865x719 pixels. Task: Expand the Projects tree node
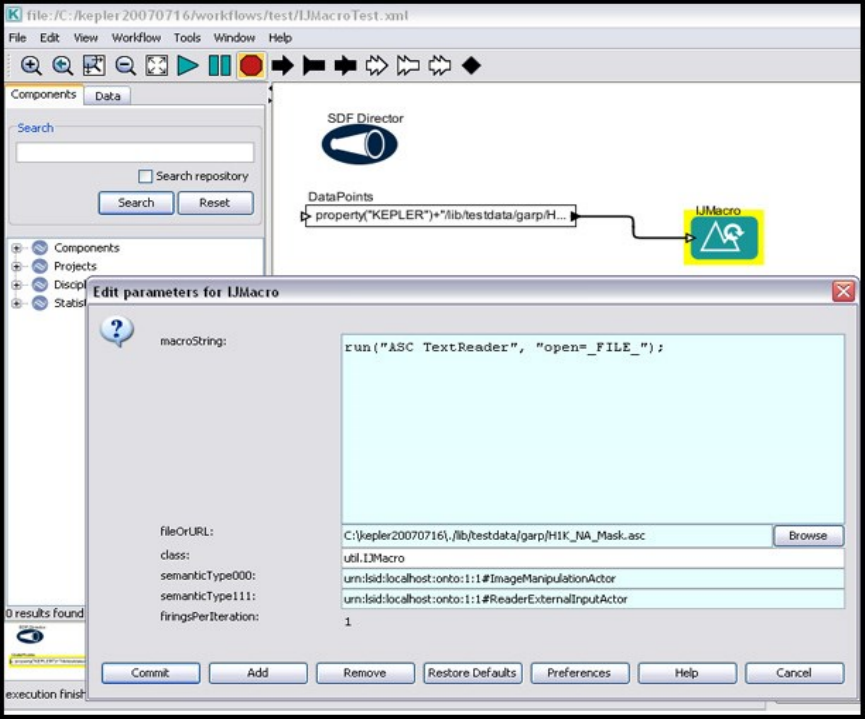(x=17, y=266)
